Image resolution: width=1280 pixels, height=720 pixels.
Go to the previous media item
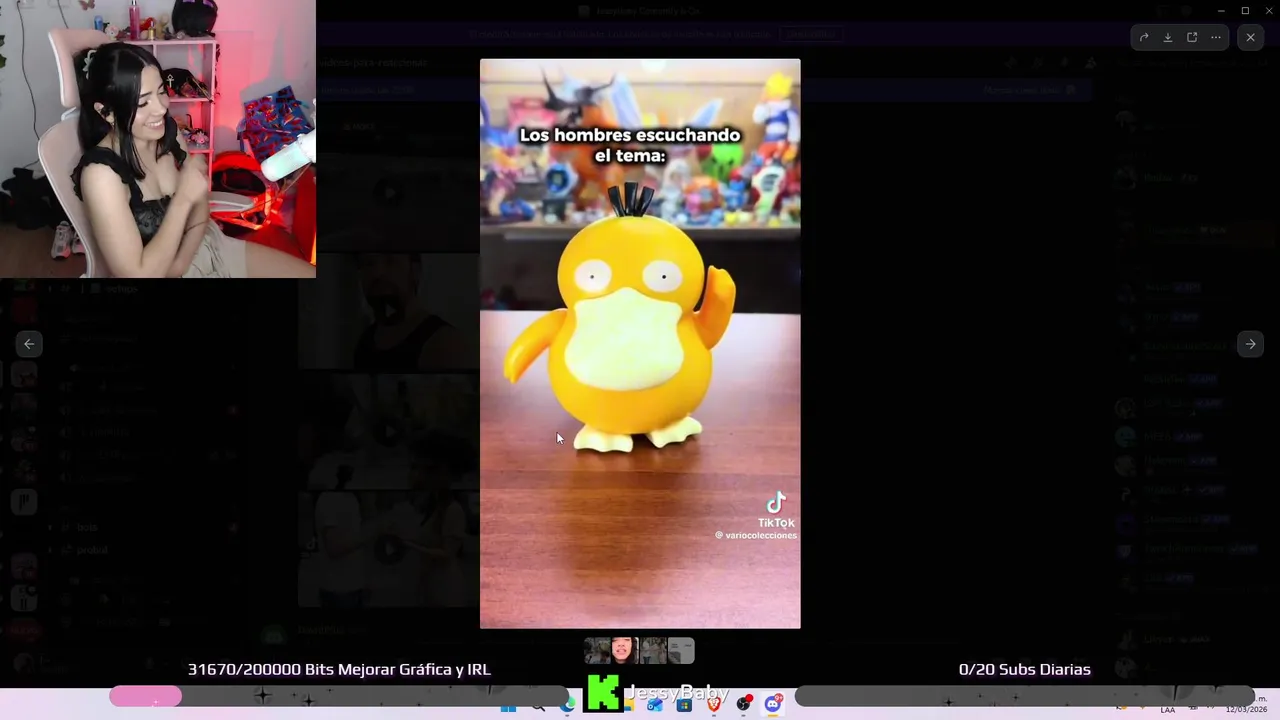coord(29,344)
